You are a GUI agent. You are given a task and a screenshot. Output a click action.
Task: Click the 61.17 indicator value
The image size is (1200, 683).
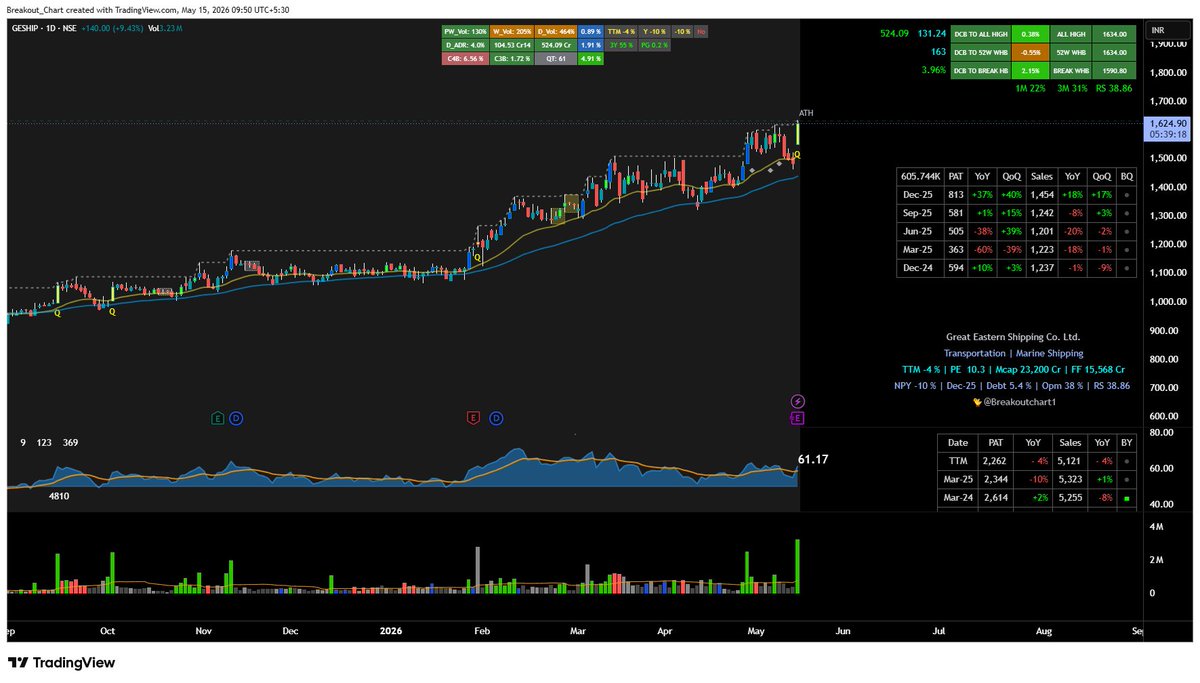pos(813,459)
